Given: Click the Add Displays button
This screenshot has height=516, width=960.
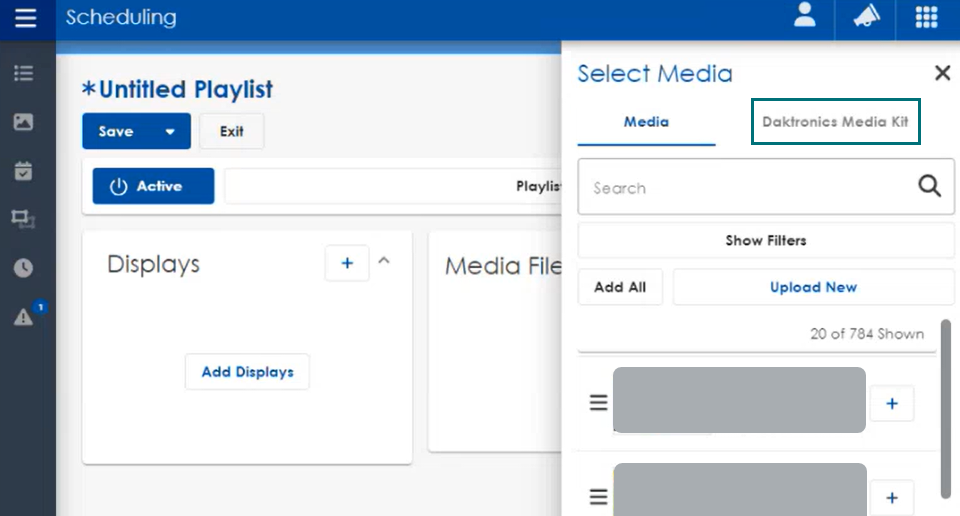Looking at the screenshot, I should coord(247,371).
